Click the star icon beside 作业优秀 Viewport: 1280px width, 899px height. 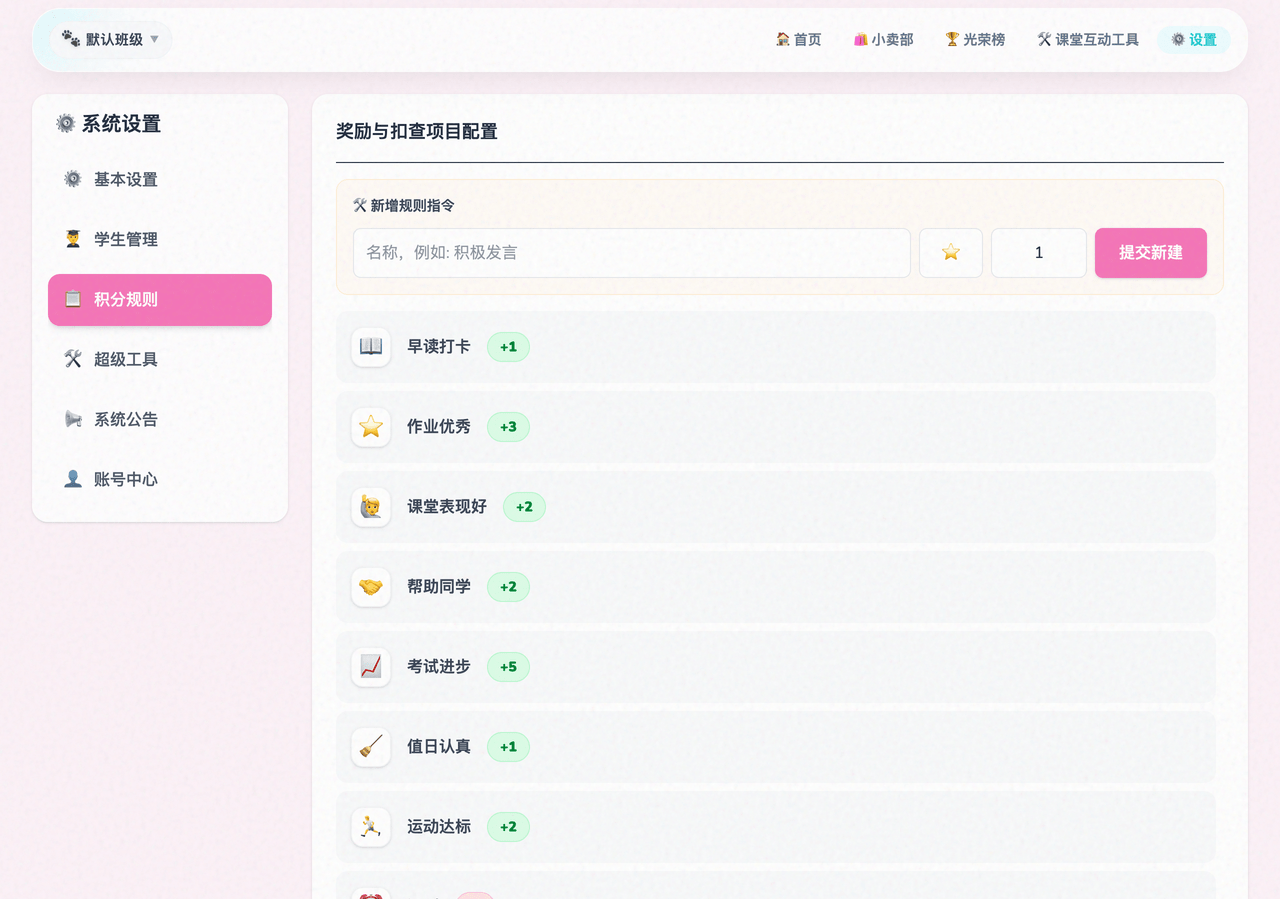[371, 427]
